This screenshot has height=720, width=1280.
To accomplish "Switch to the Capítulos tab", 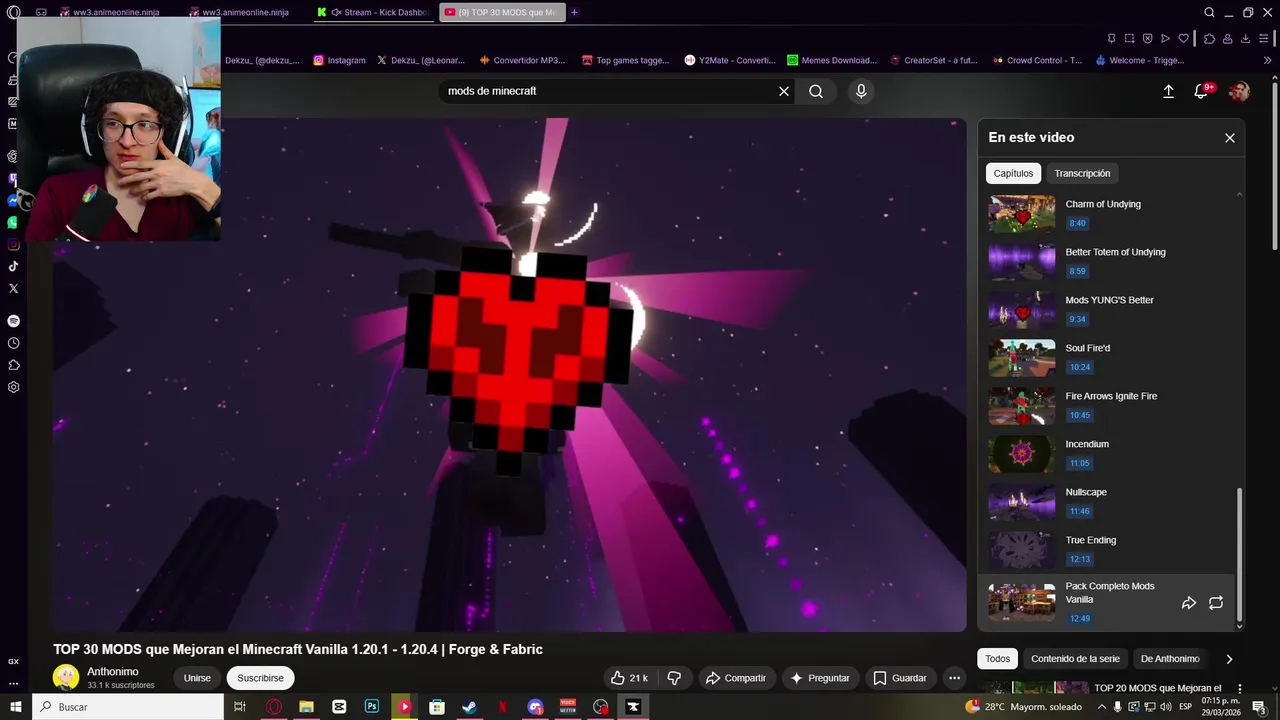I will pyautogui.click(x=1013, y=173).
